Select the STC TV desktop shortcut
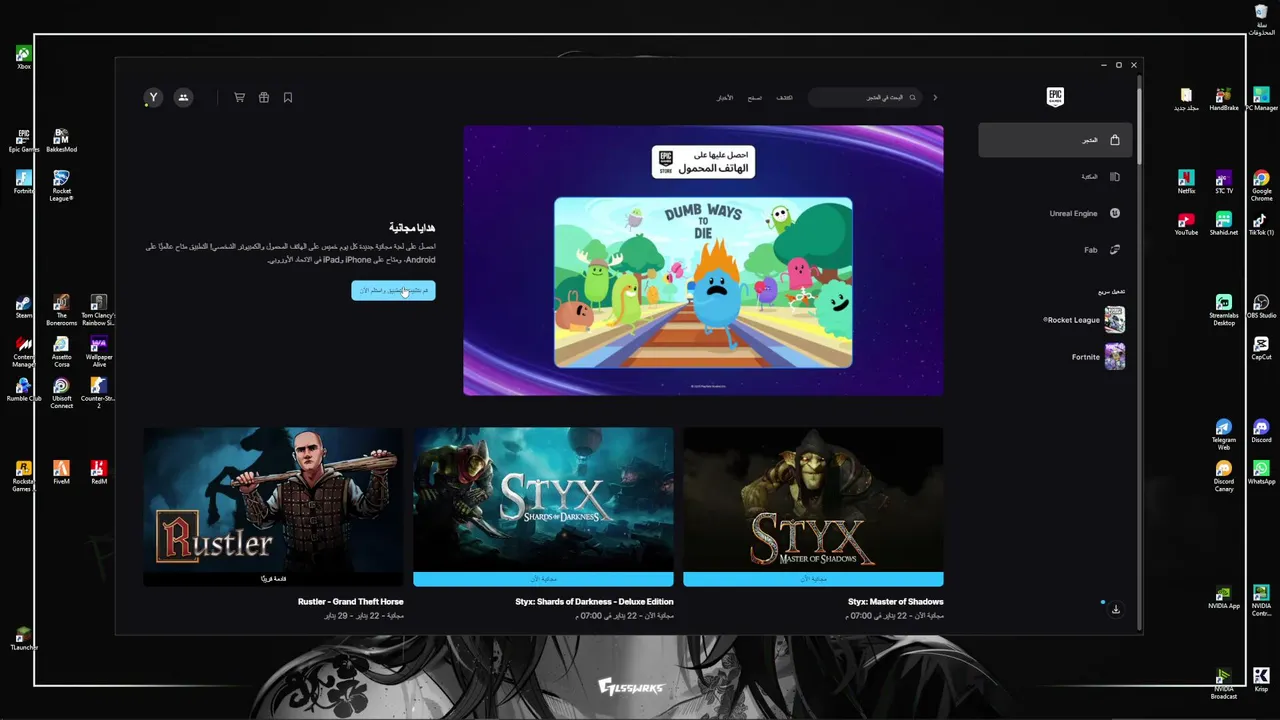1280x720 pixels. [1224, 181]
